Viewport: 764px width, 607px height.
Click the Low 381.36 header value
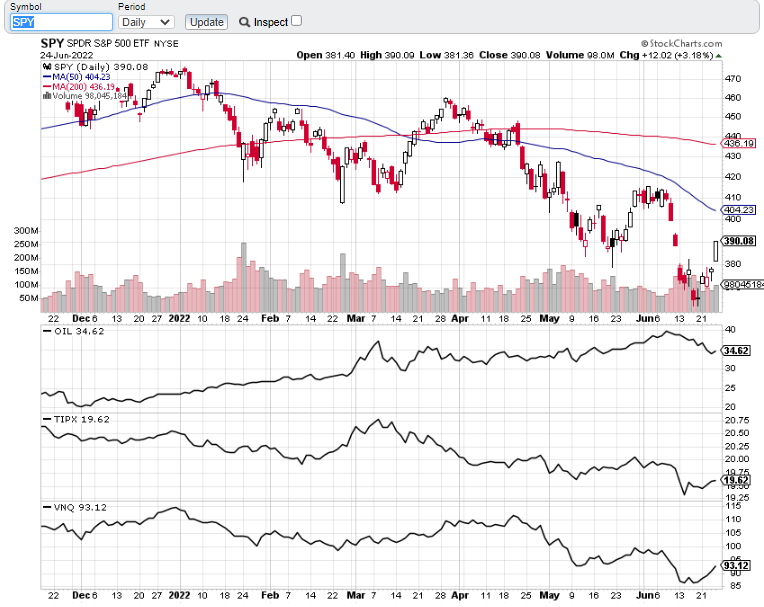(446, 55)
